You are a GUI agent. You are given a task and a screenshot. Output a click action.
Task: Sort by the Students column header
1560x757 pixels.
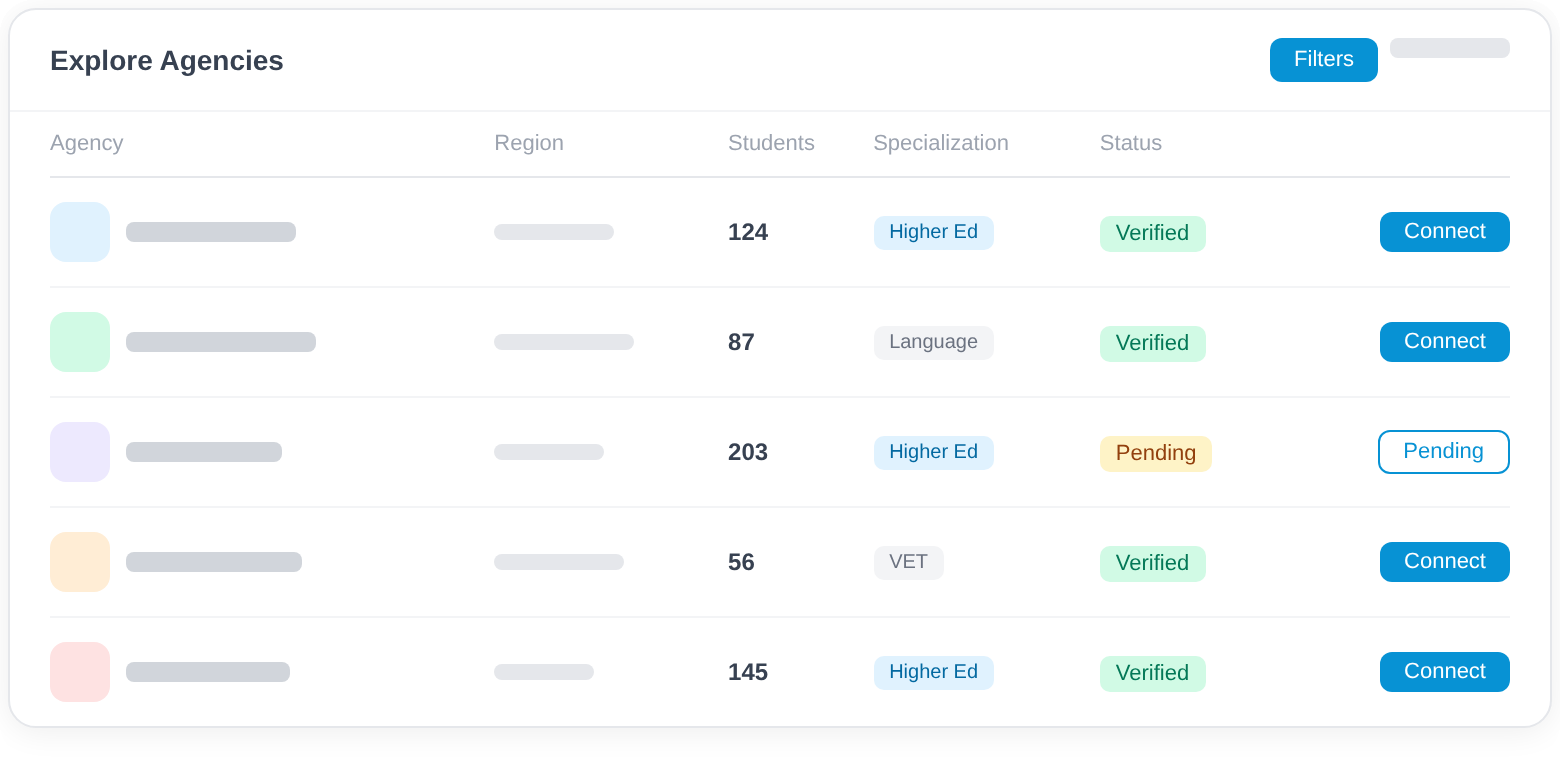pos(771,143)
